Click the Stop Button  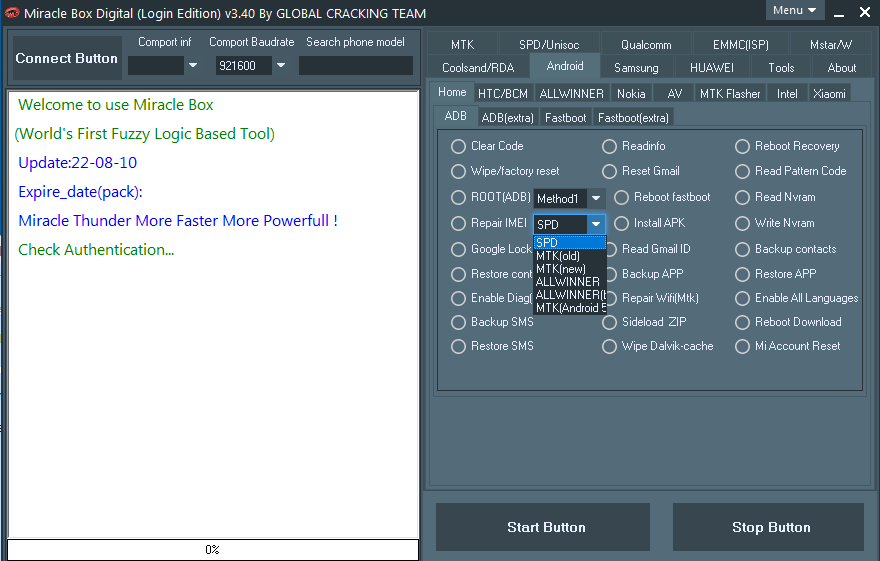(768, 527)
